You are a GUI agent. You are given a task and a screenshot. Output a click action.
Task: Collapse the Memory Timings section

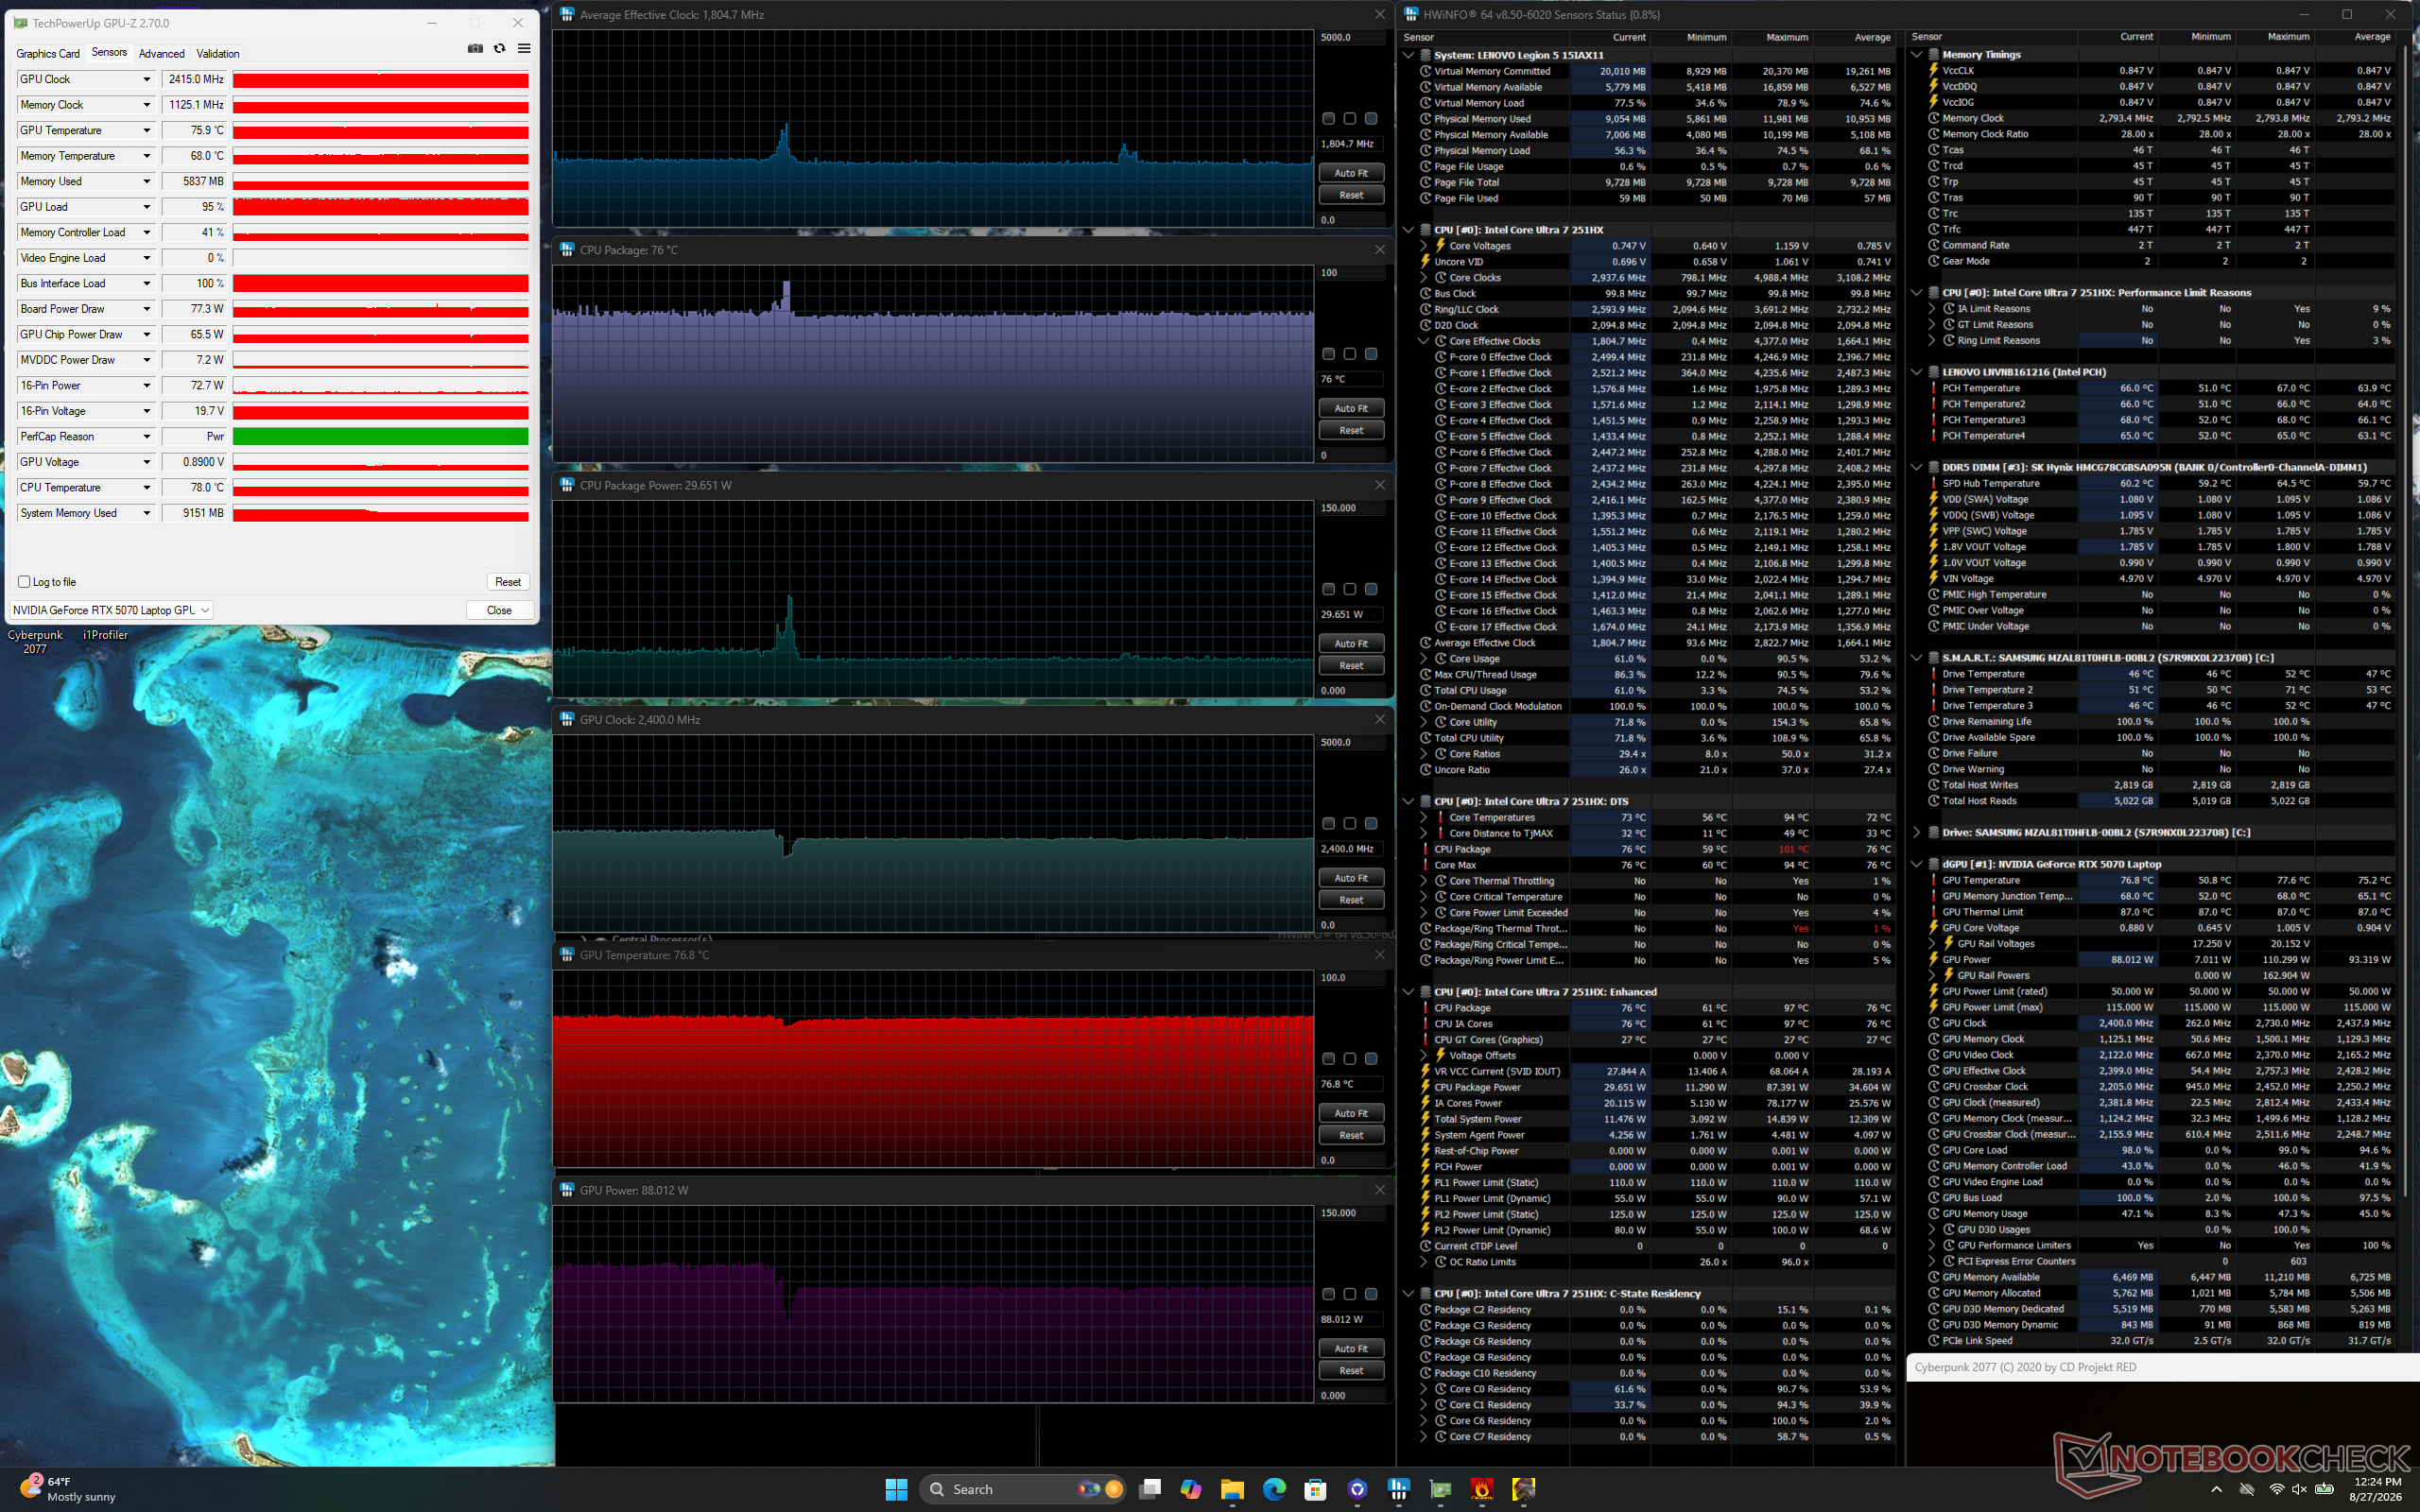tap(1917, 55)
